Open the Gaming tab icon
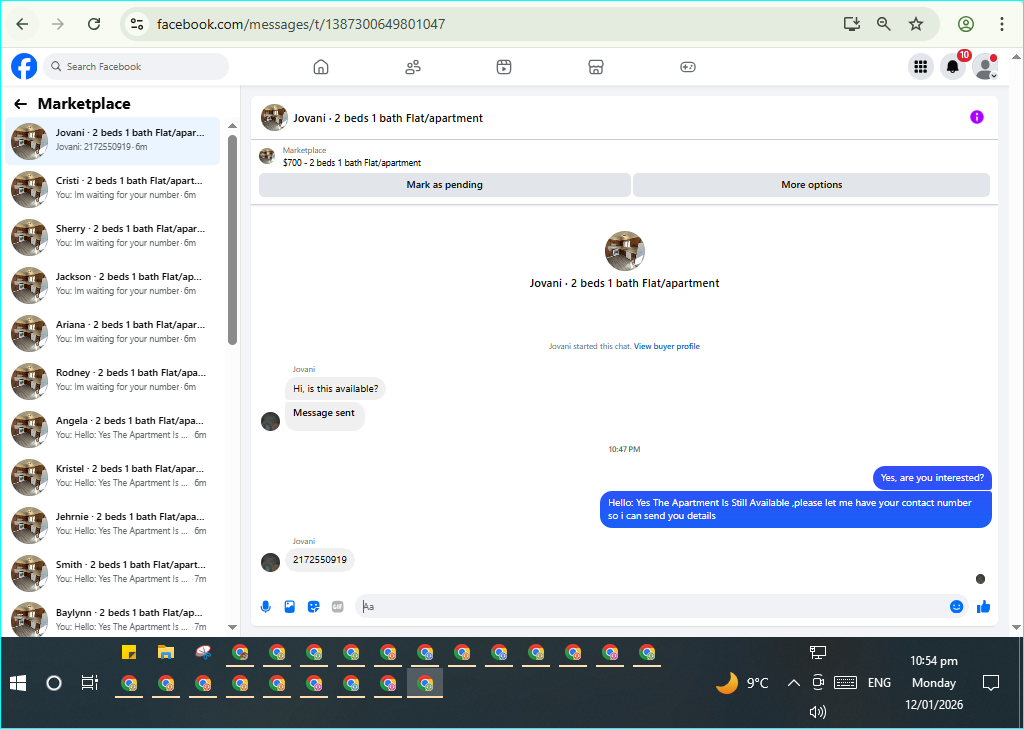Viewport: 1024px width, 729px height. click(x=688, y=67)
